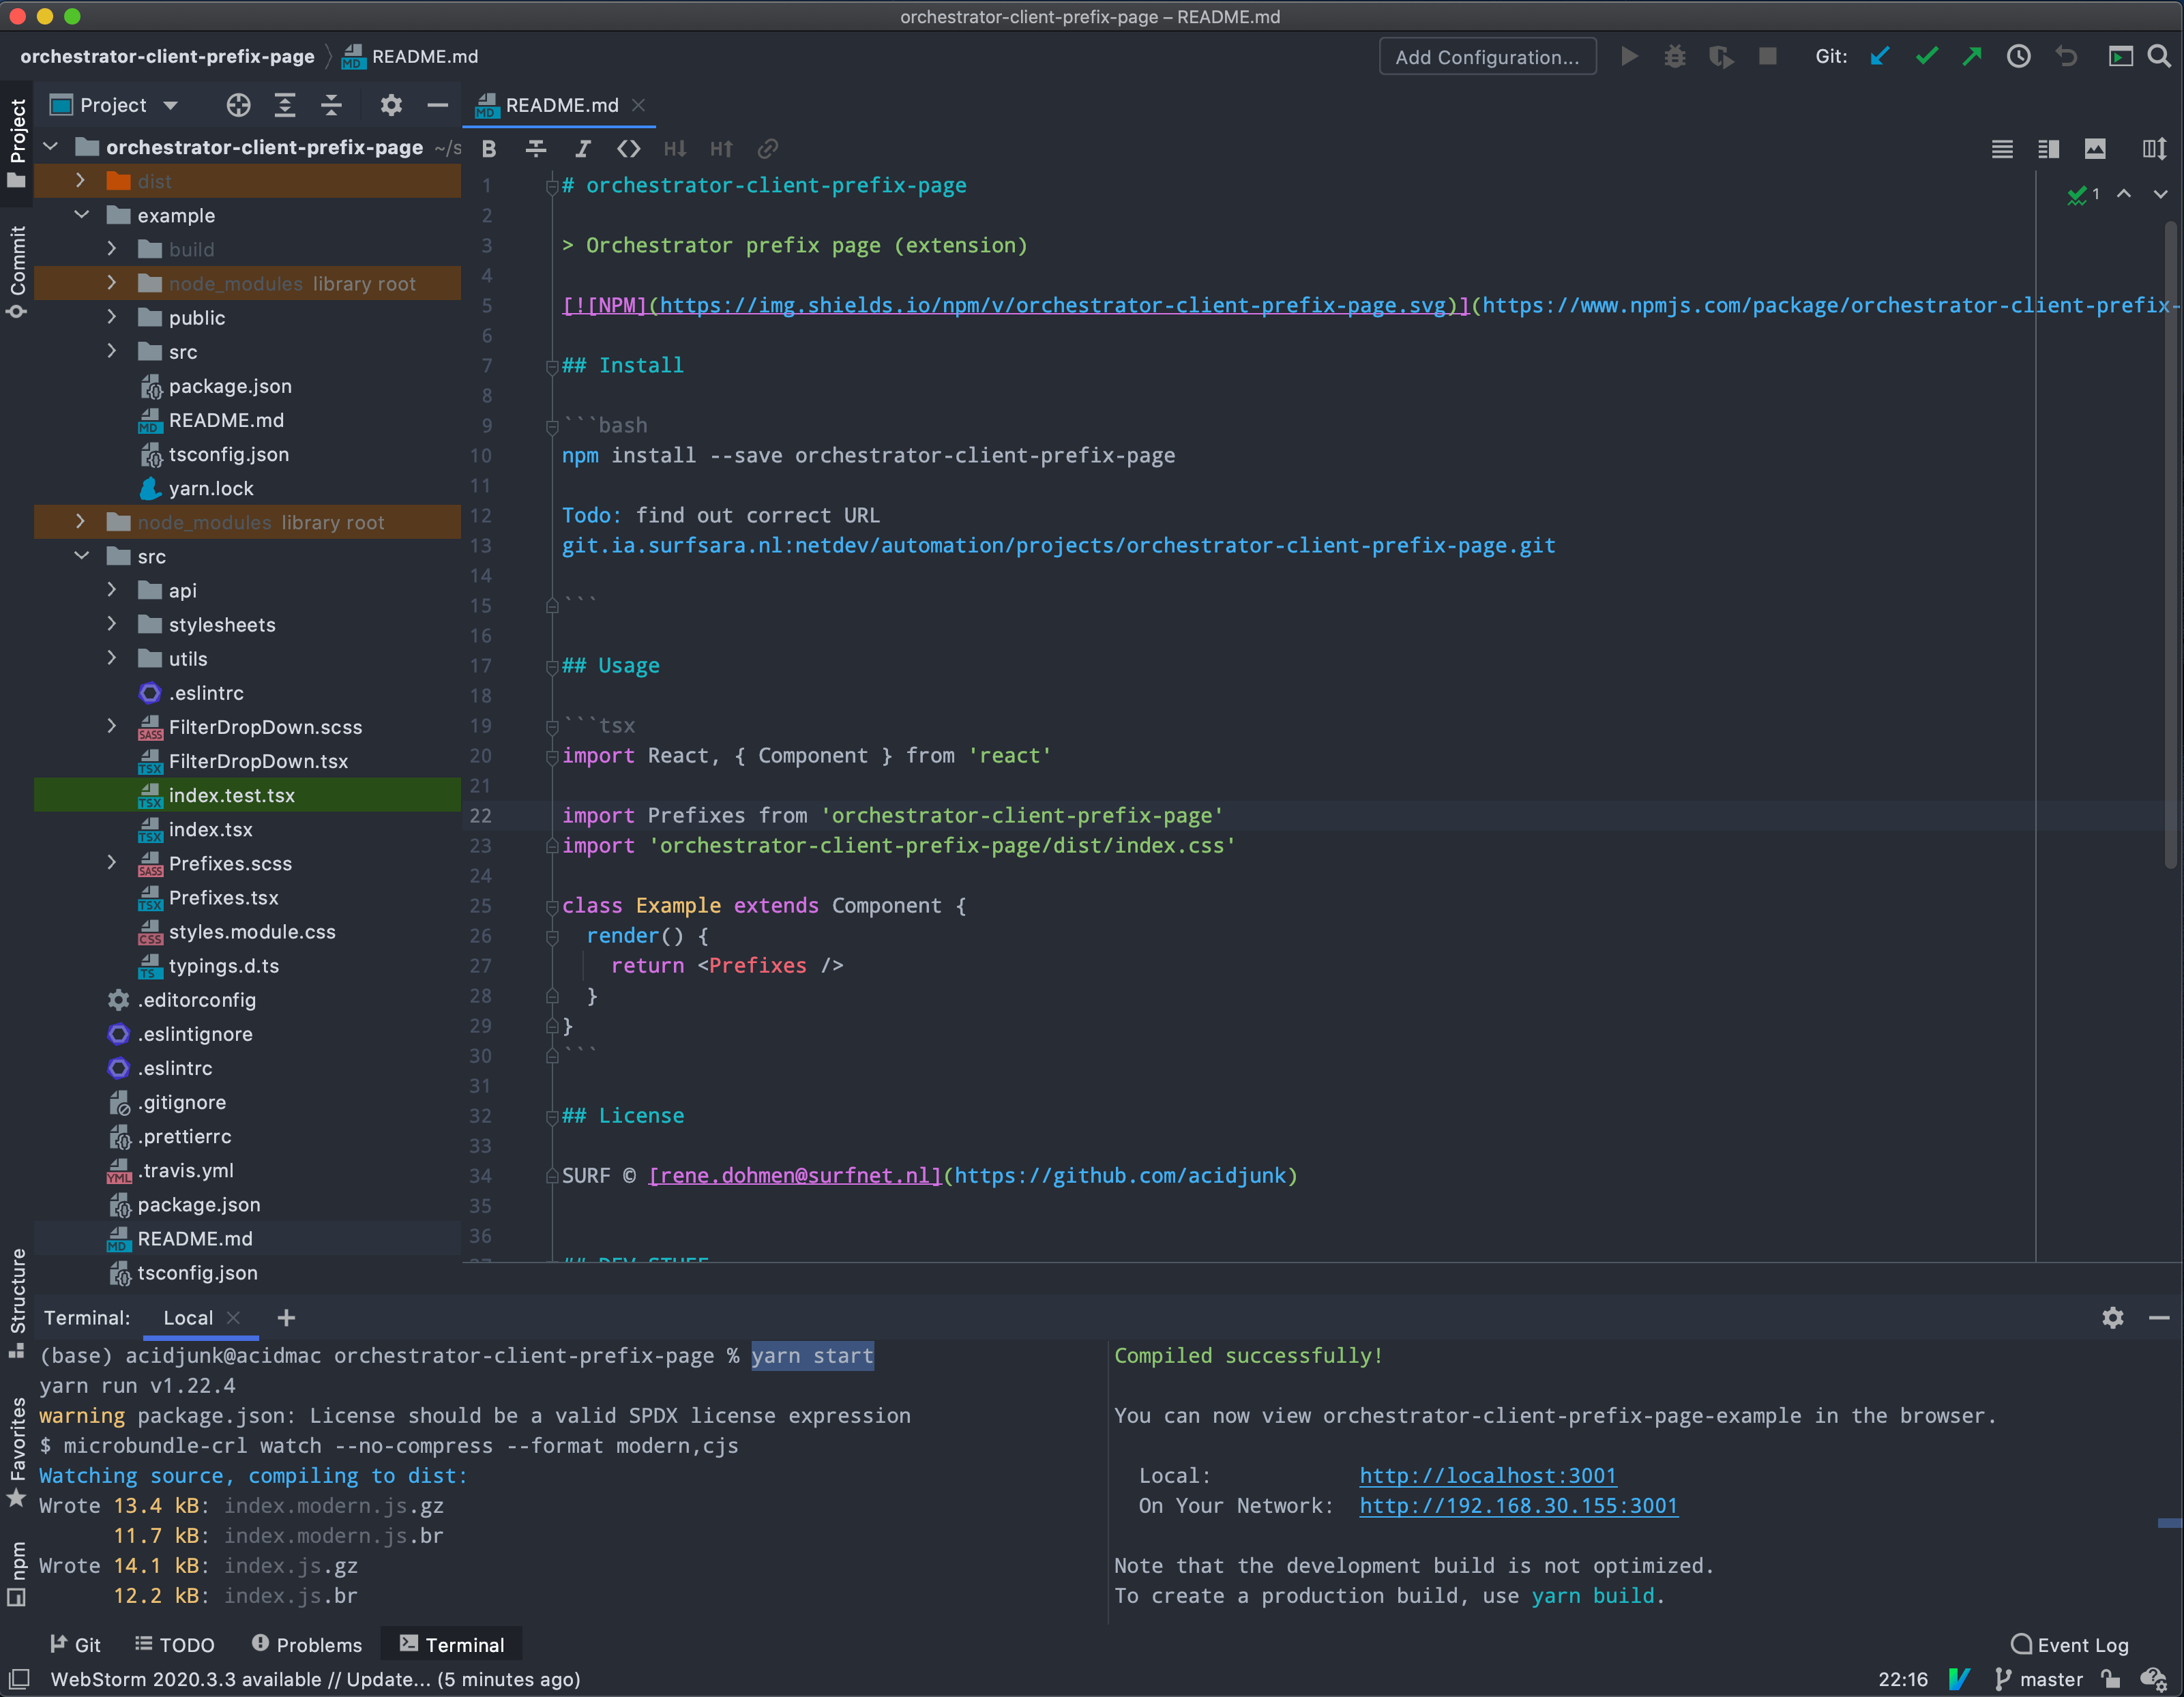Open the http://localhost:3001 link in terminal
Viewport: 2184px width, 1697px height.
coord(1487,1475)
